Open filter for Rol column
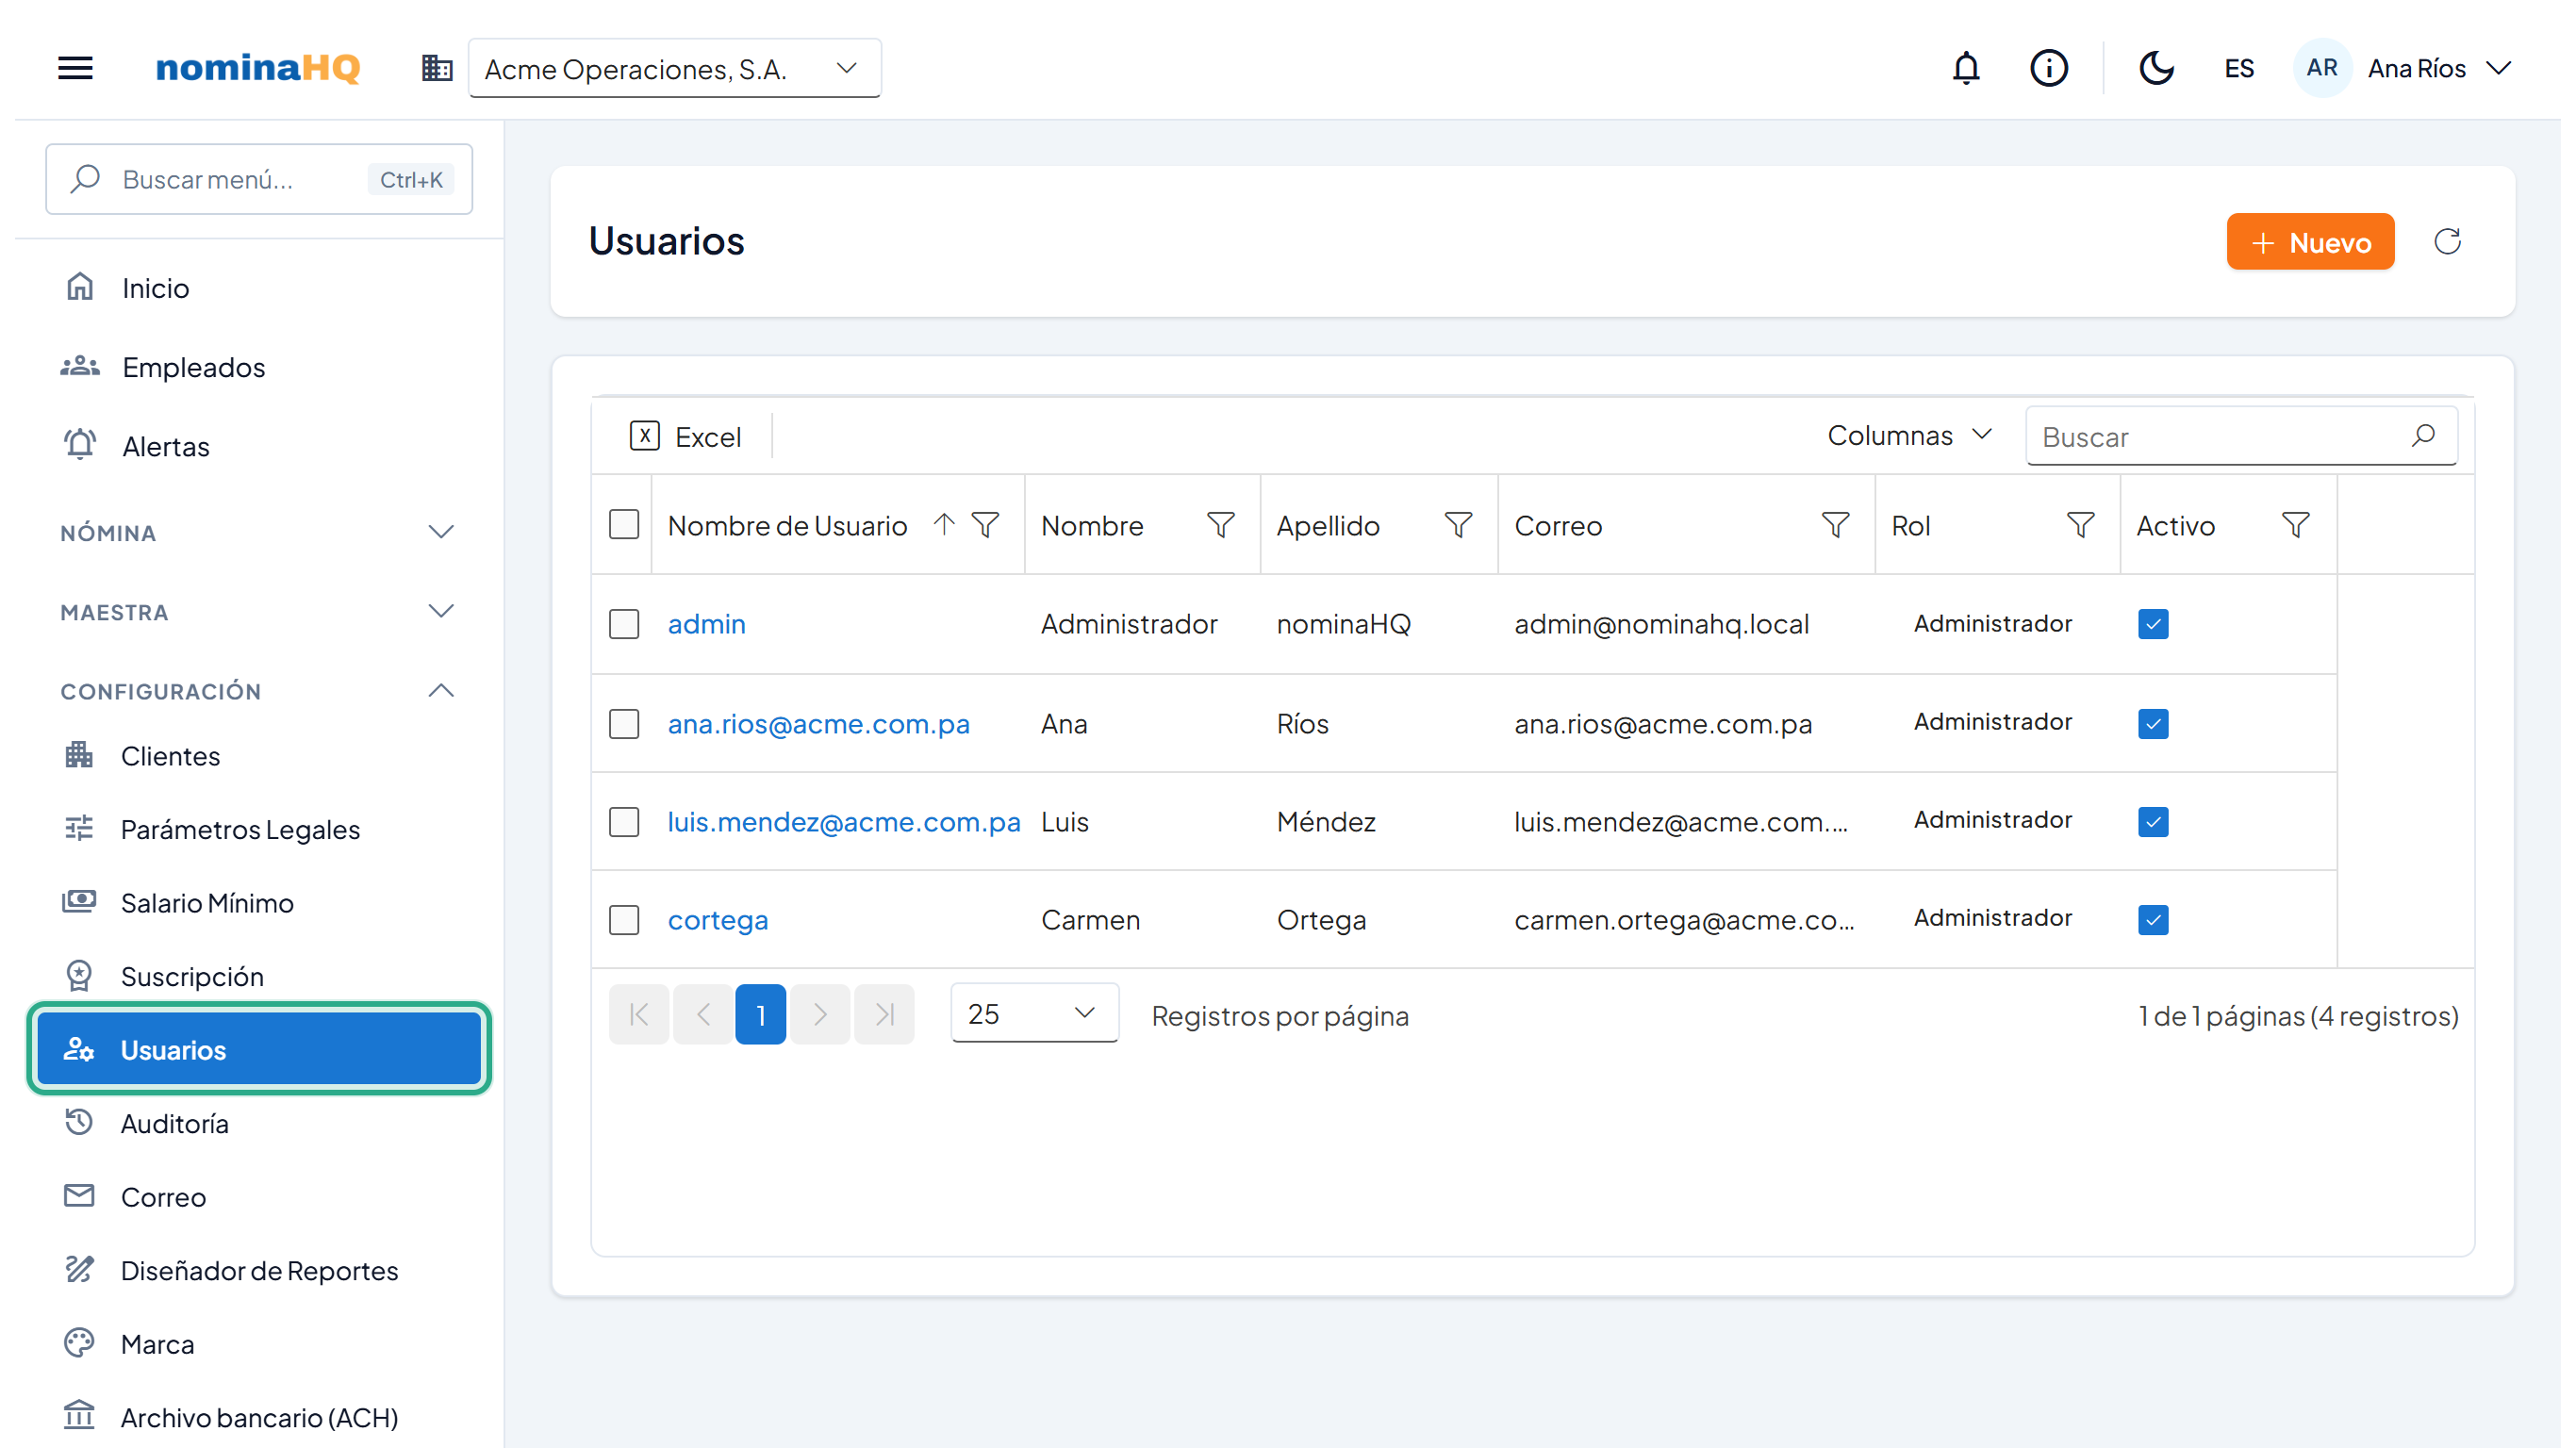The height and width of the screenshot is (1448, 2576). 2080,525
